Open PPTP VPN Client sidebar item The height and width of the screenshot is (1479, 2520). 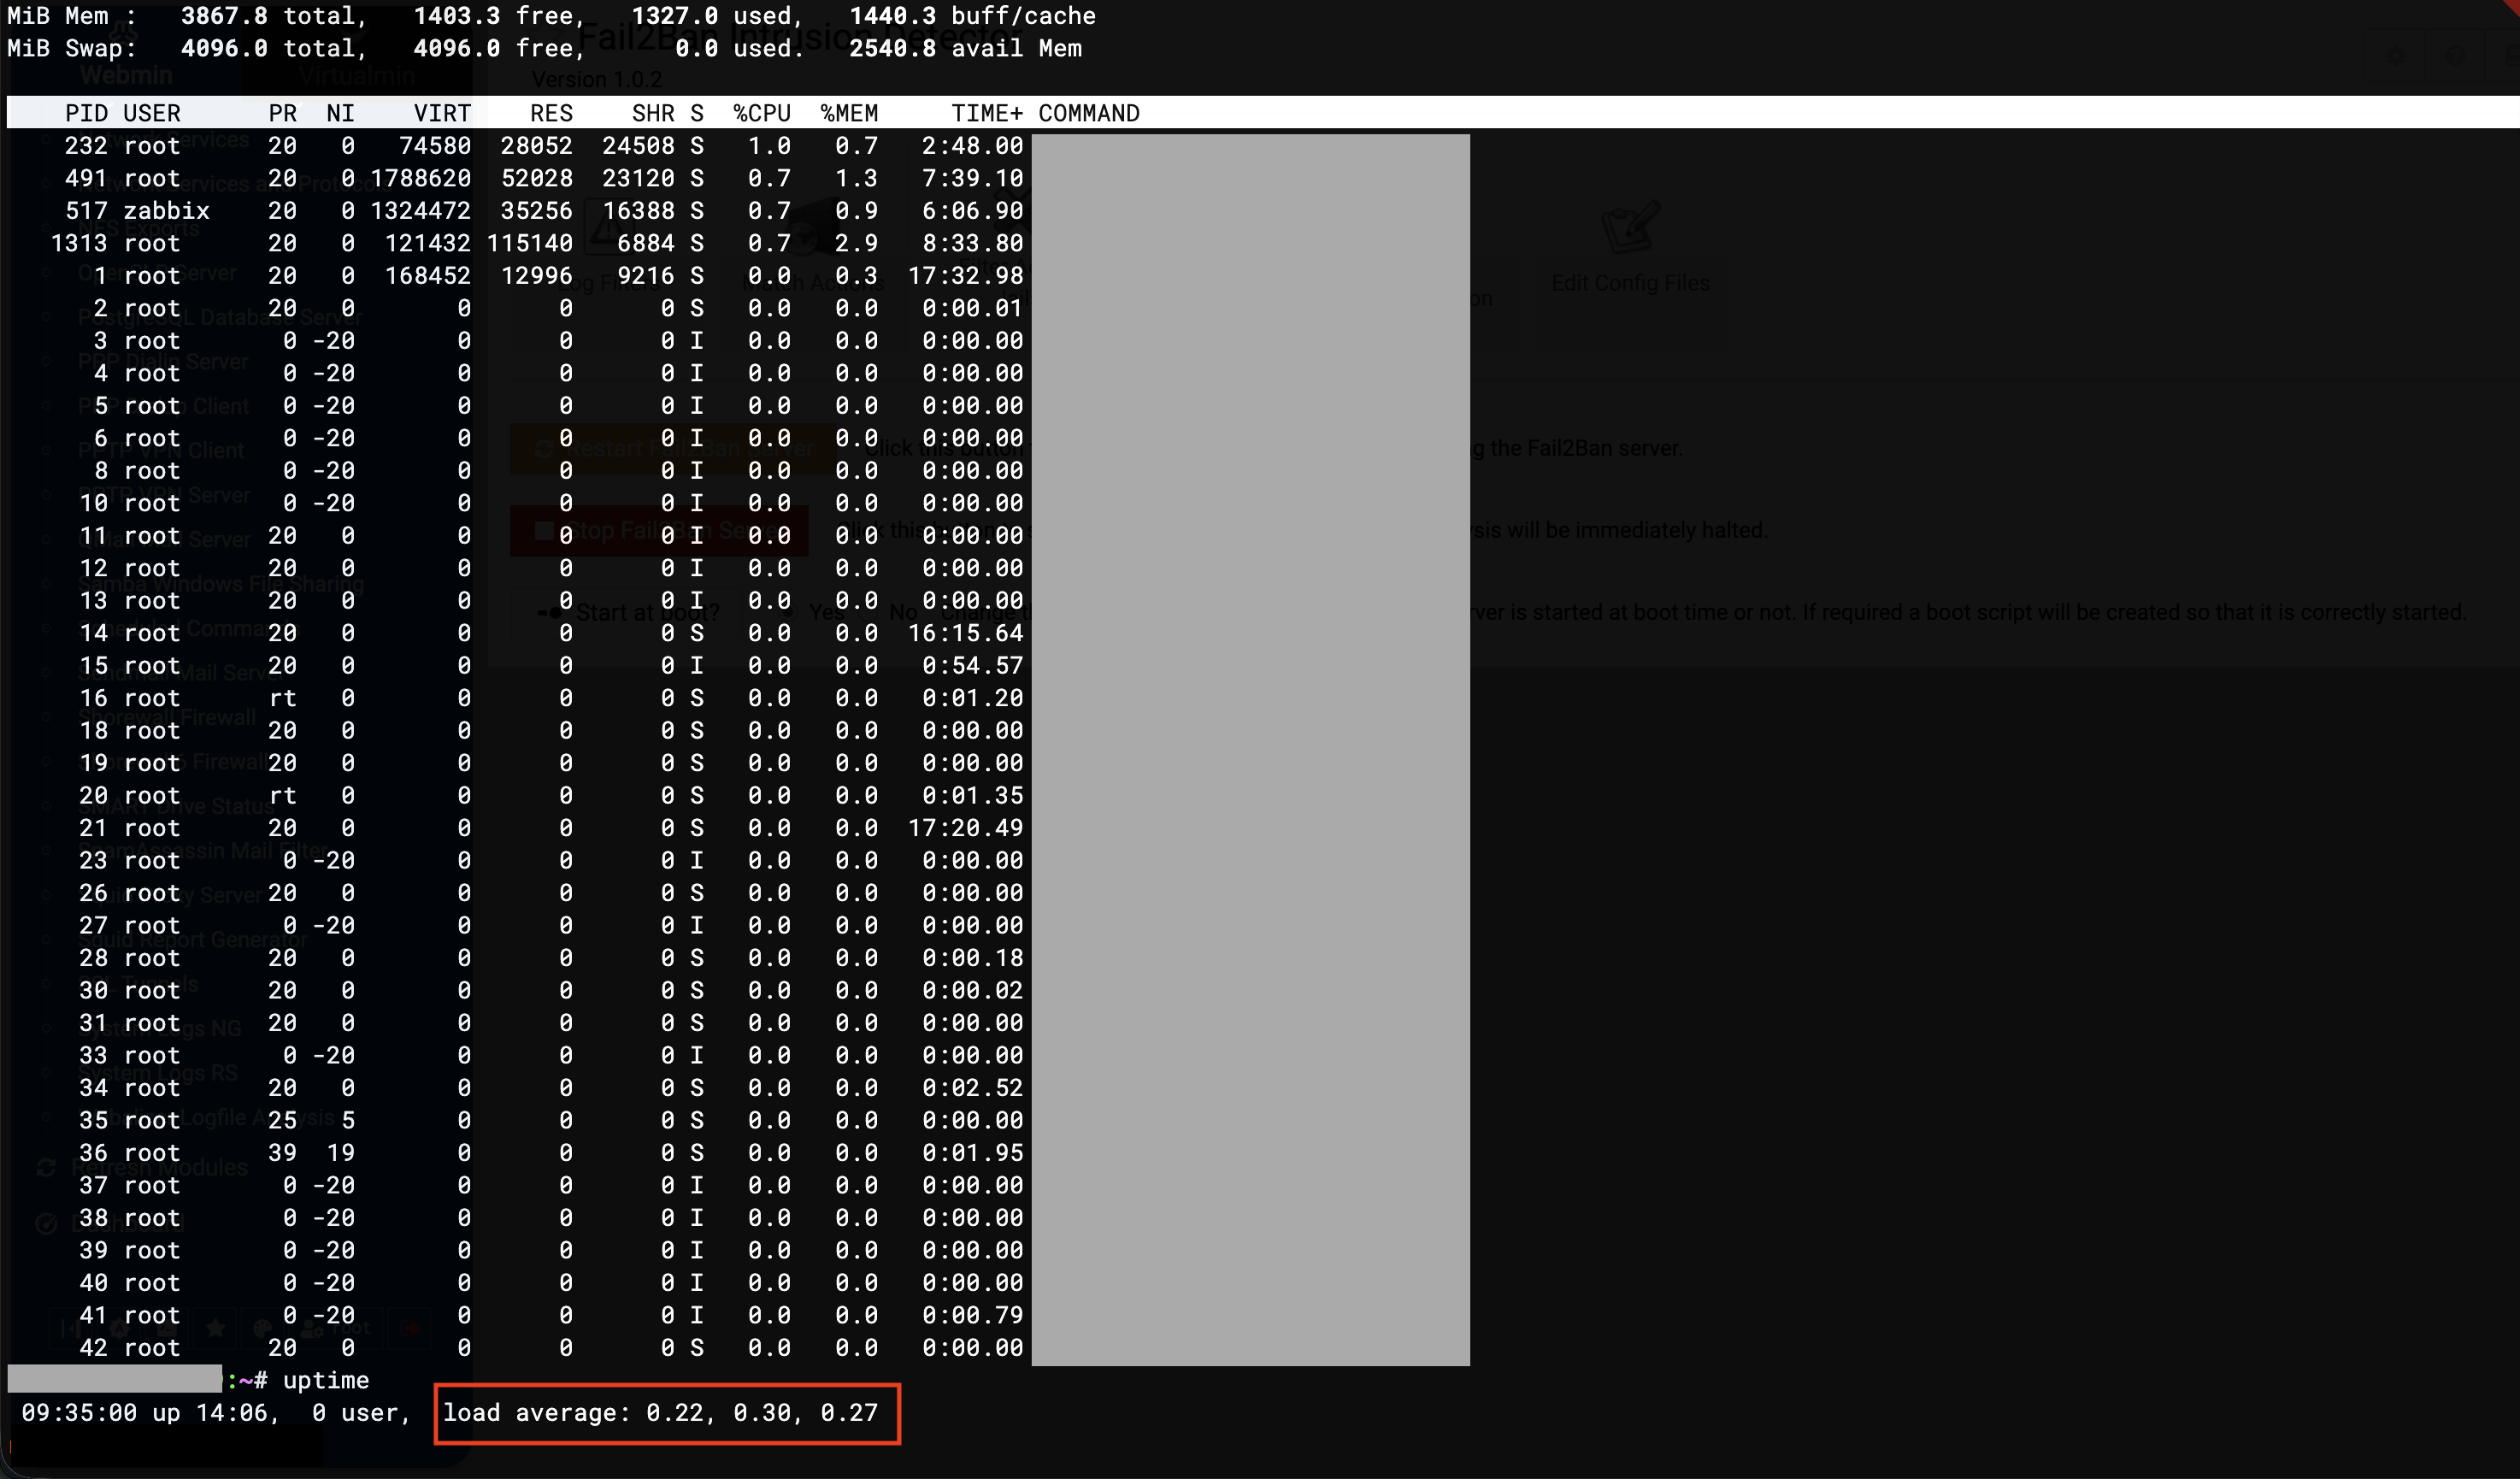(160, 450)
